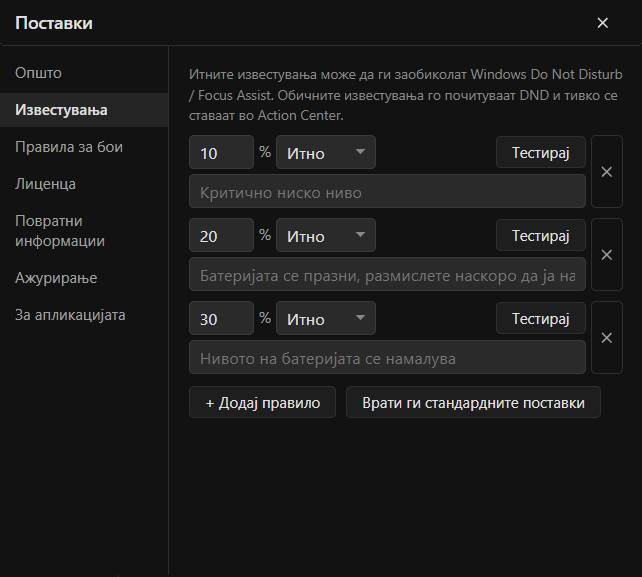Close the Поставки settings dialog

[602, 23]
